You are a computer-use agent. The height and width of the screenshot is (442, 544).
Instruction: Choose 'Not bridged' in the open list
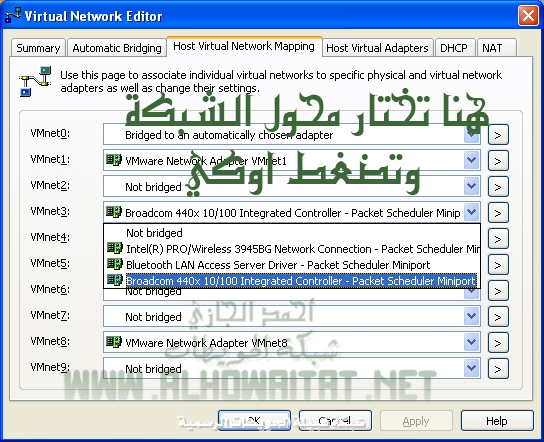(x=292, y=233)
